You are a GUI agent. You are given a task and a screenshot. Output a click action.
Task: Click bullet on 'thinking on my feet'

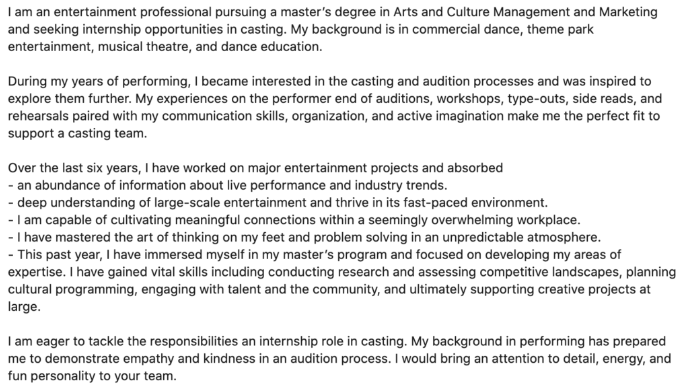point(304,237)
